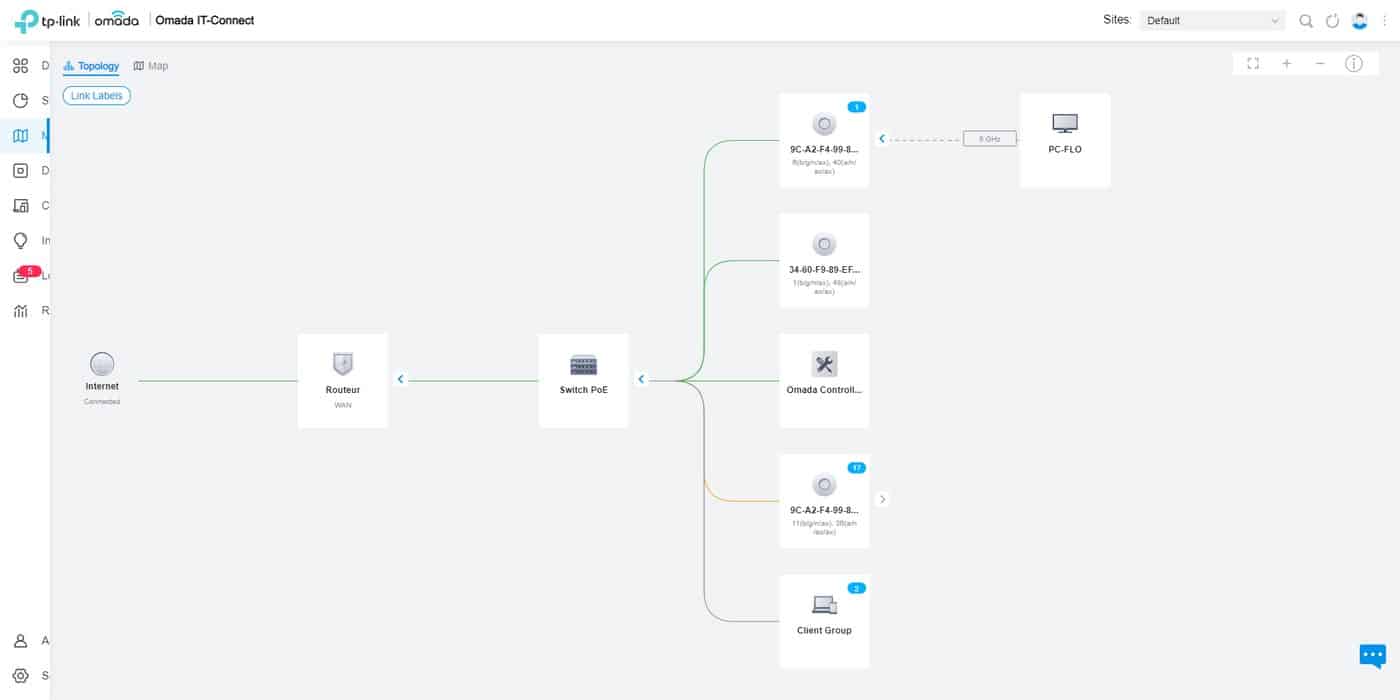
Task: Open the Omada Controller device node
Action: point(823,378)
